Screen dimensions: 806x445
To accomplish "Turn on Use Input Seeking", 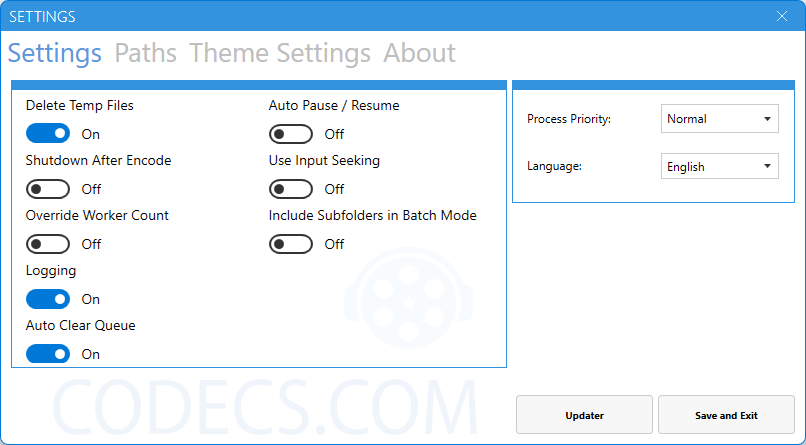I will [290, 189].
